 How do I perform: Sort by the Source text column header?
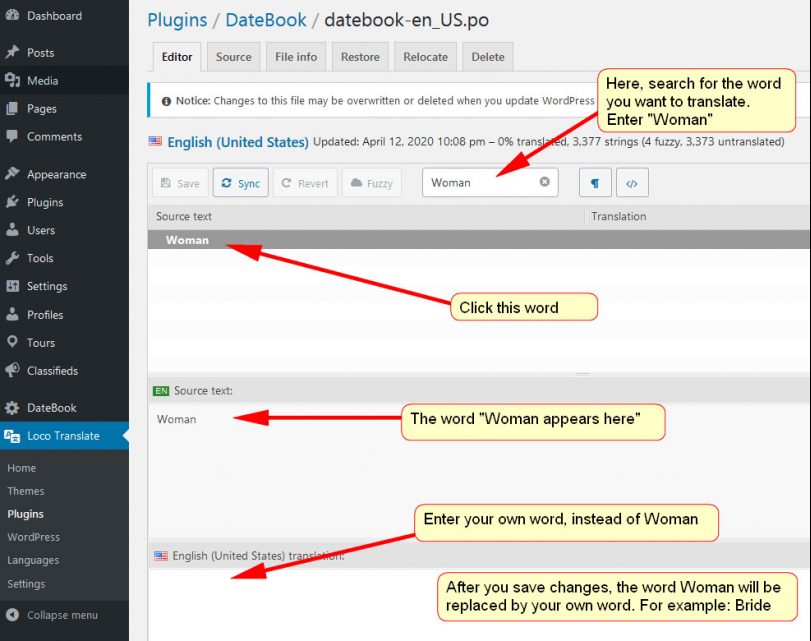coord(184,216)
